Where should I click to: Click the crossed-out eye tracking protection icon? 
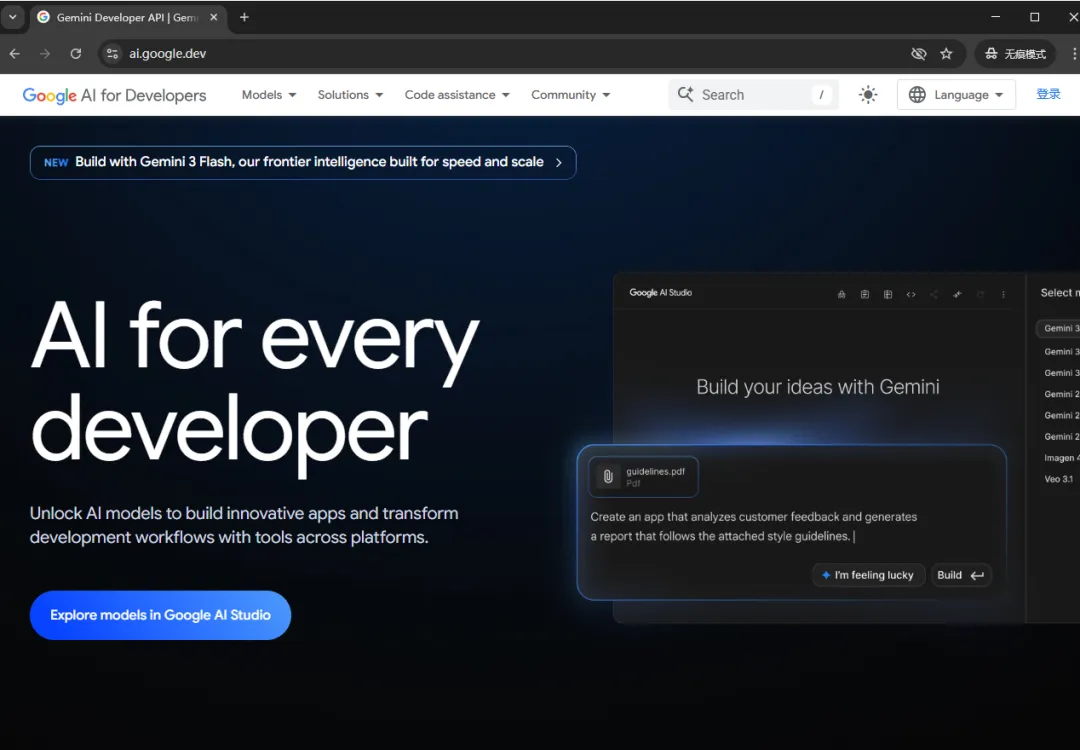pyautogui.click(x=918, y=54)
